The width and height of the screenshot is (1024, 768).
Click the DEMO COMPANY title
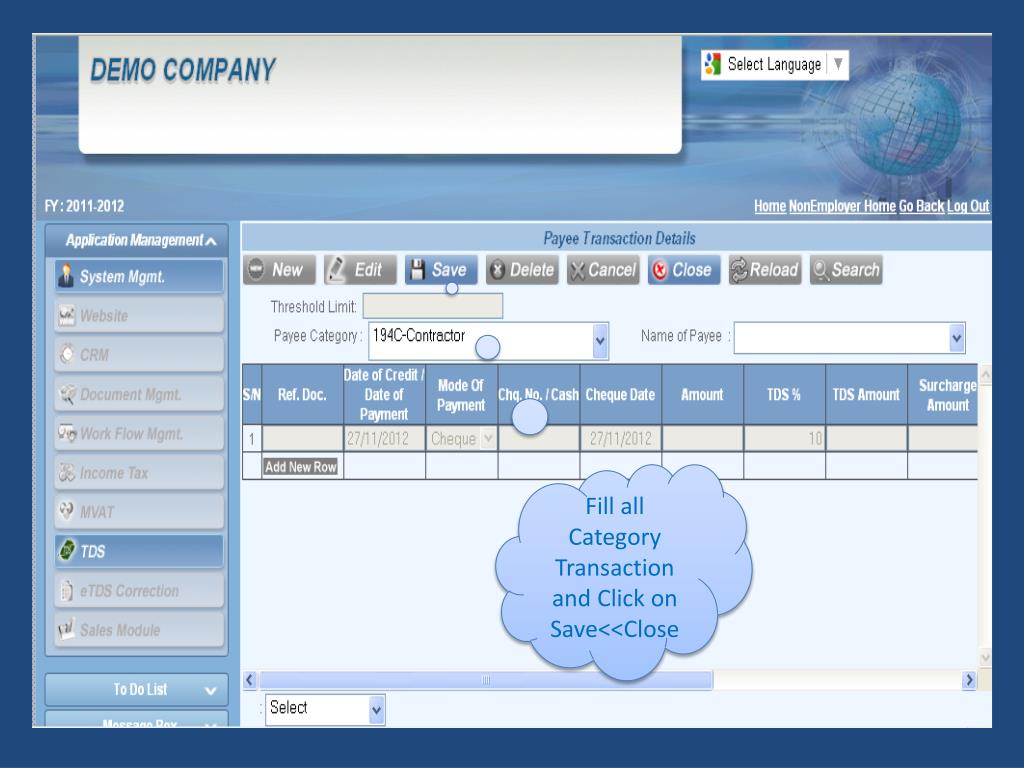pos(182,70)
